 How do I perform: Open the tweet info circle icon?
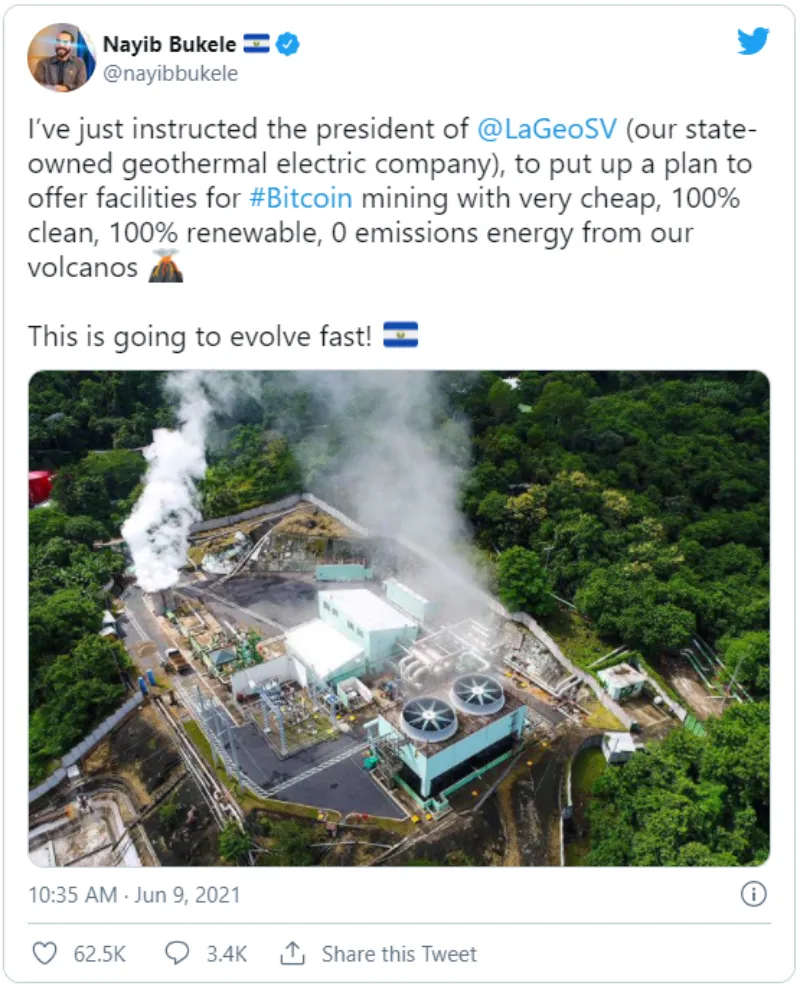point(754,893)
